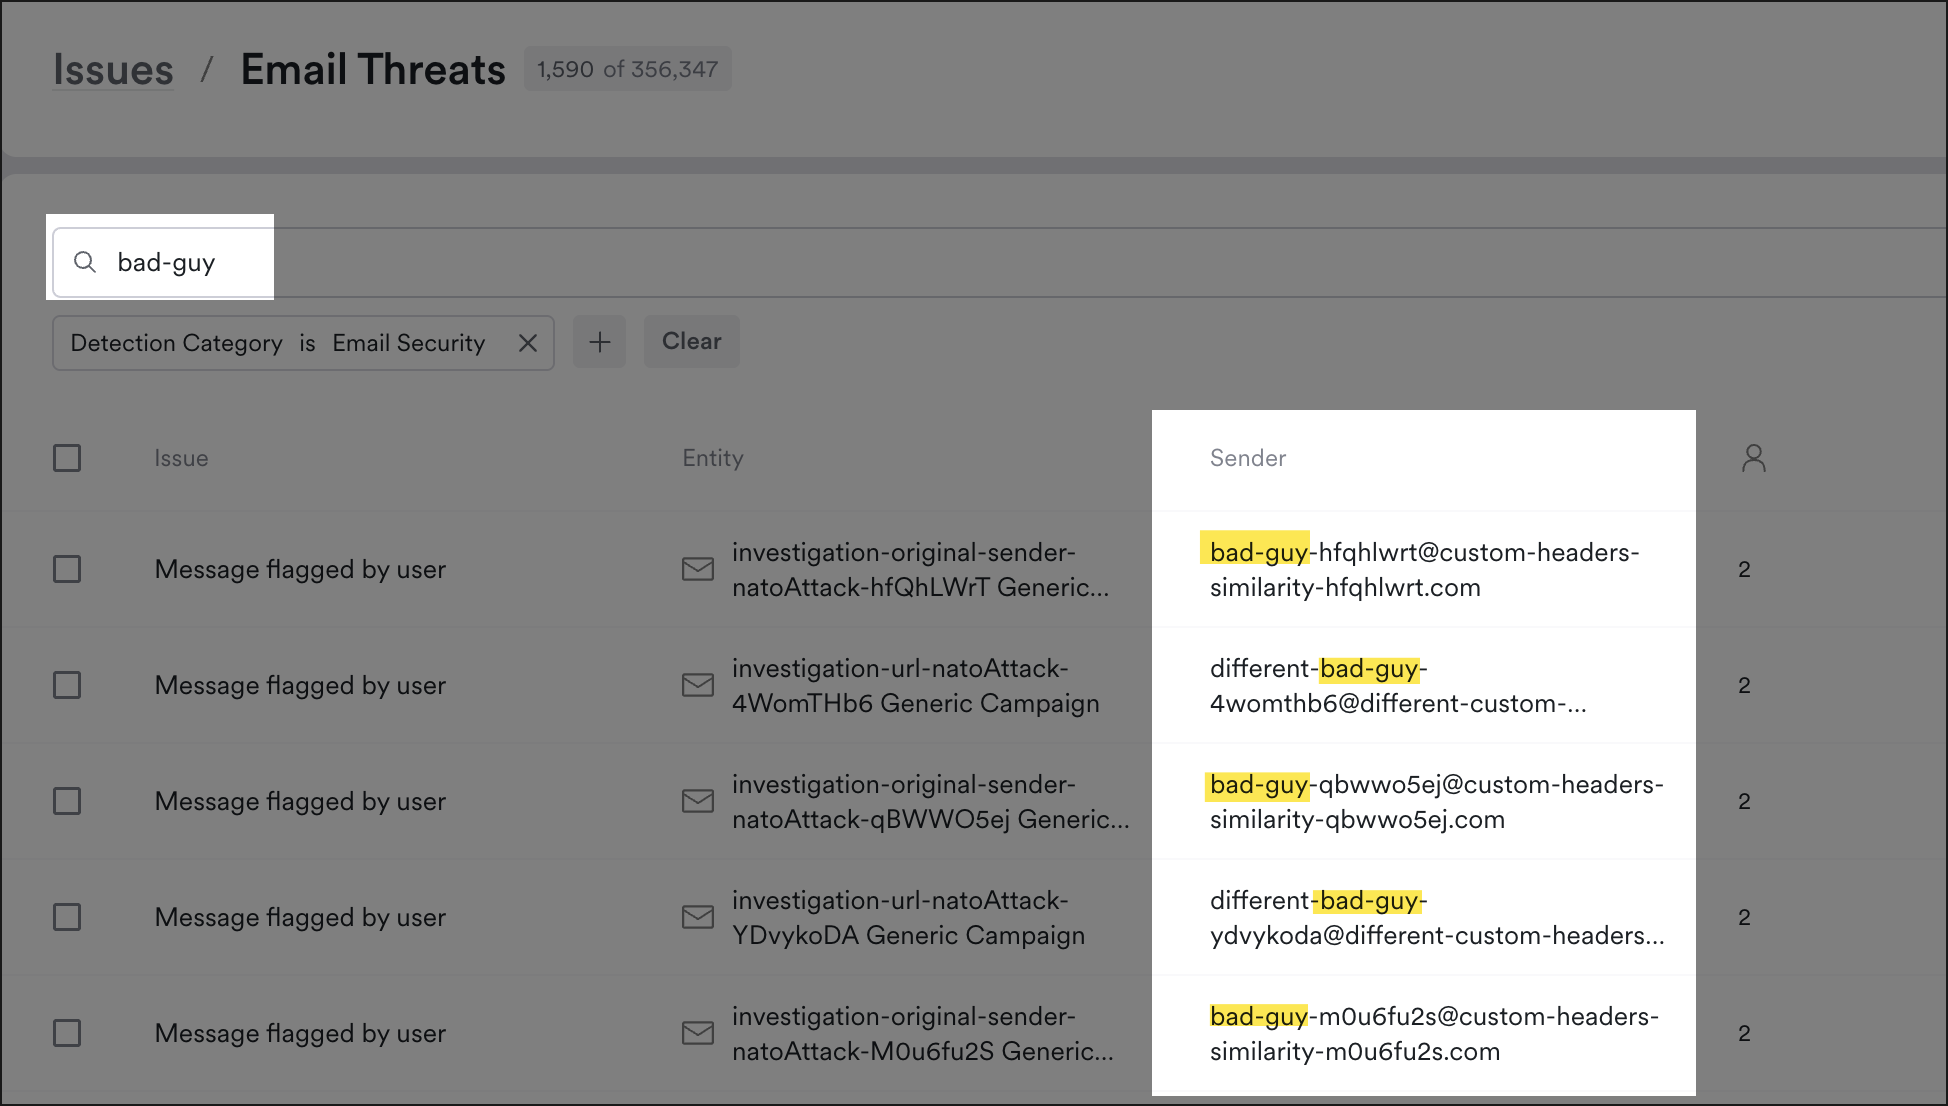Image resolution: width=1948 pixels, height=1106 pixels.
Task: Check the row for natoAttack-4WomTHb6 issue
Action: click(x=67, y=685)
